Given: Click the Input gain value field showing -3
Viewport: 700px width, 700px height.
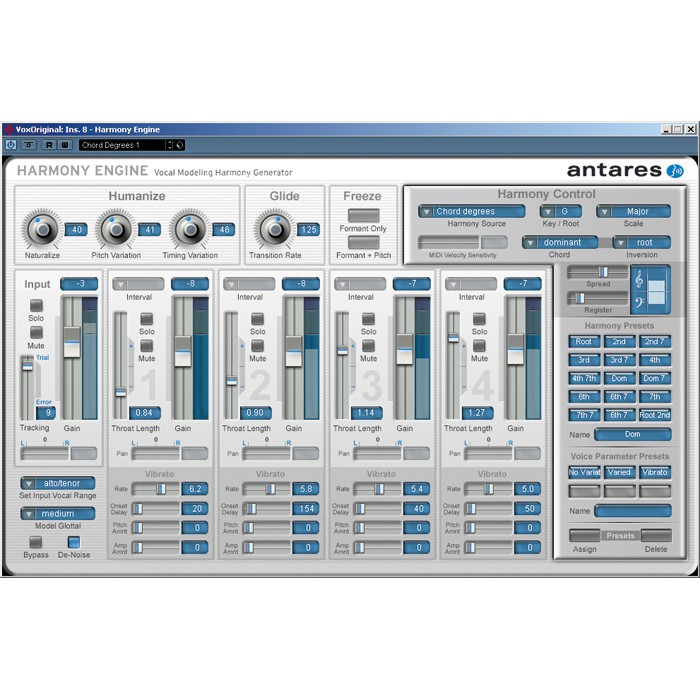Looking at the screenshot, I should tap(79, 283).
